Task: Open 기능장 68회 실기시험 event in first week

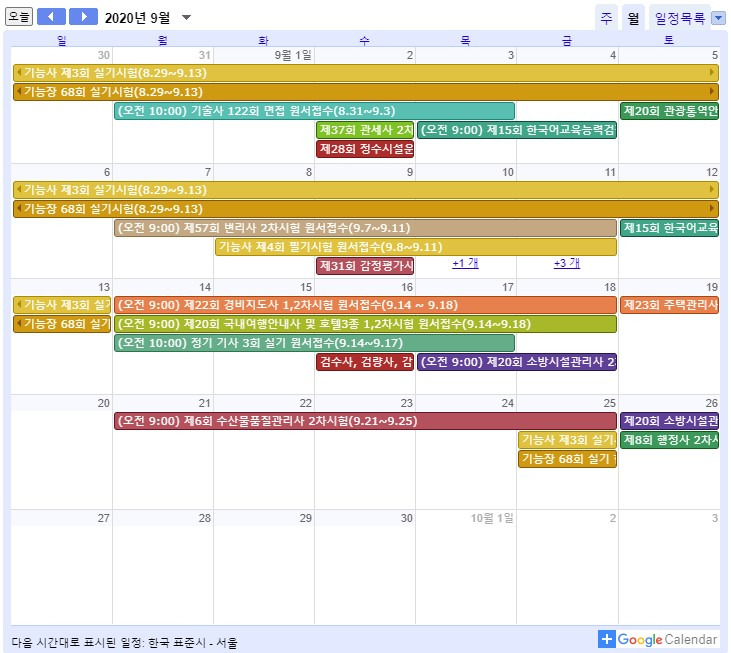Action: pyautogui.click(x=366, y=92)
